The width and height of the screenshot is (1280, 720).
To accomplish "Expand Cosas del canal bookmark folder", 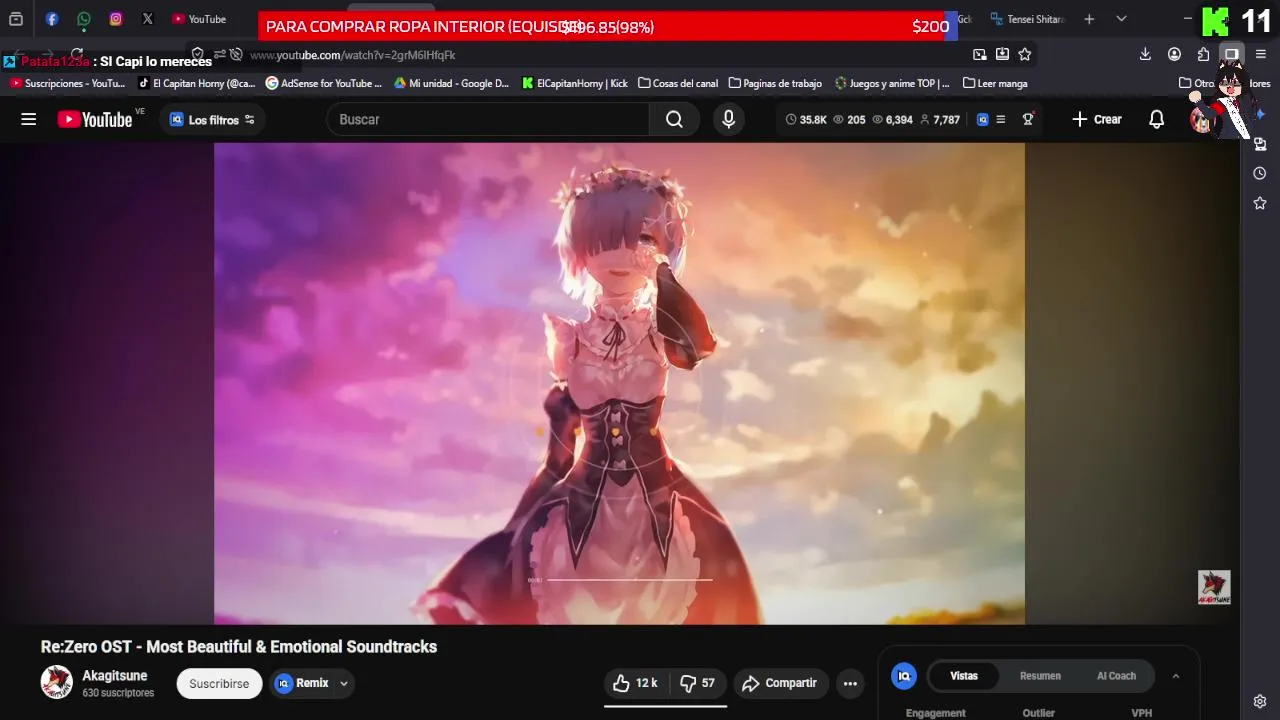I will pyautogui.click(x=678, y=84).
